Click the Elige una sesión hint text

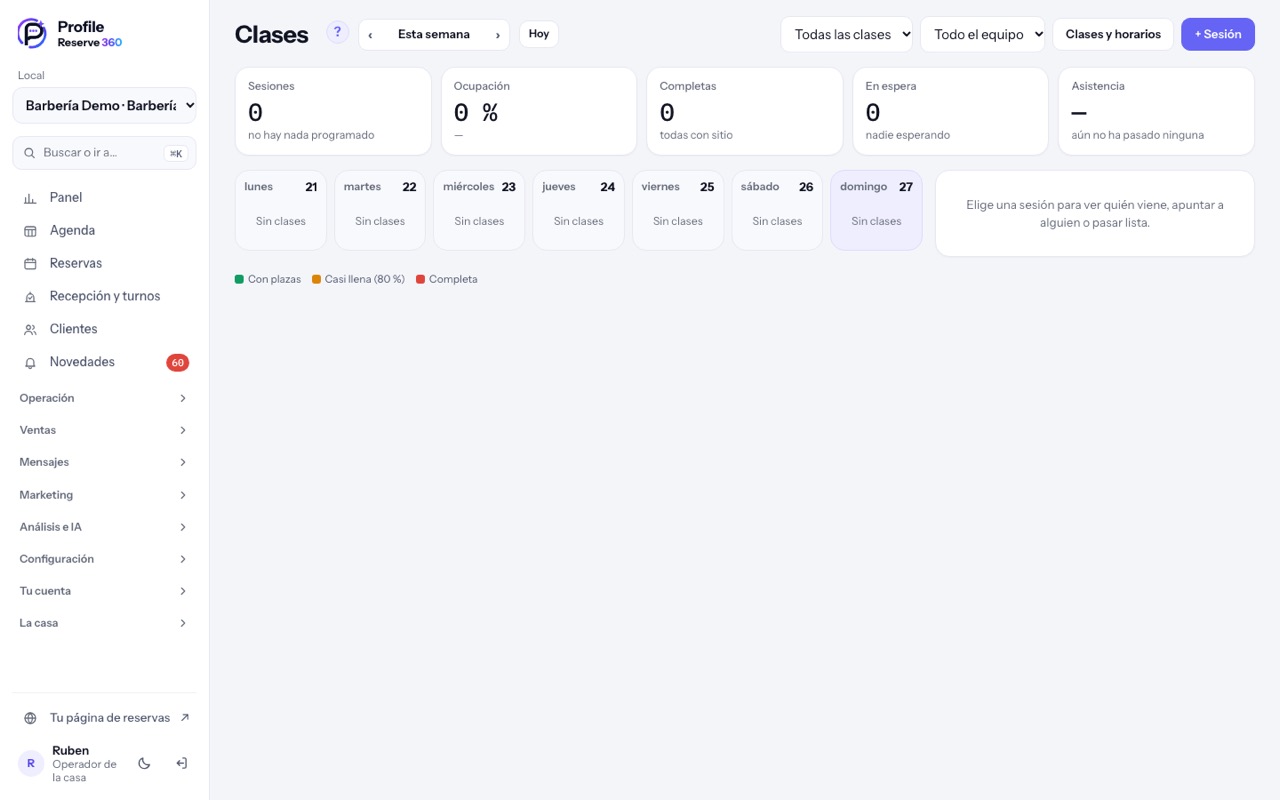click(1095, 214)
